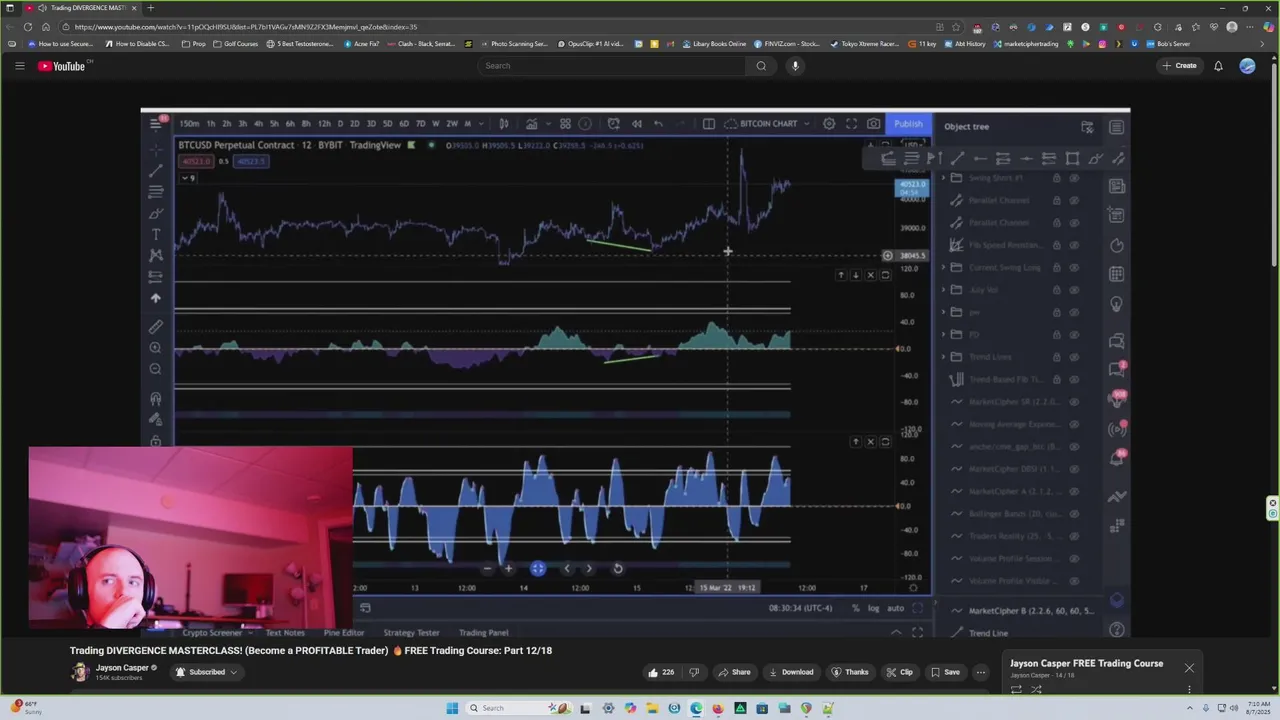
Task: Focus the YouTube search box
Action: (611, 66)
